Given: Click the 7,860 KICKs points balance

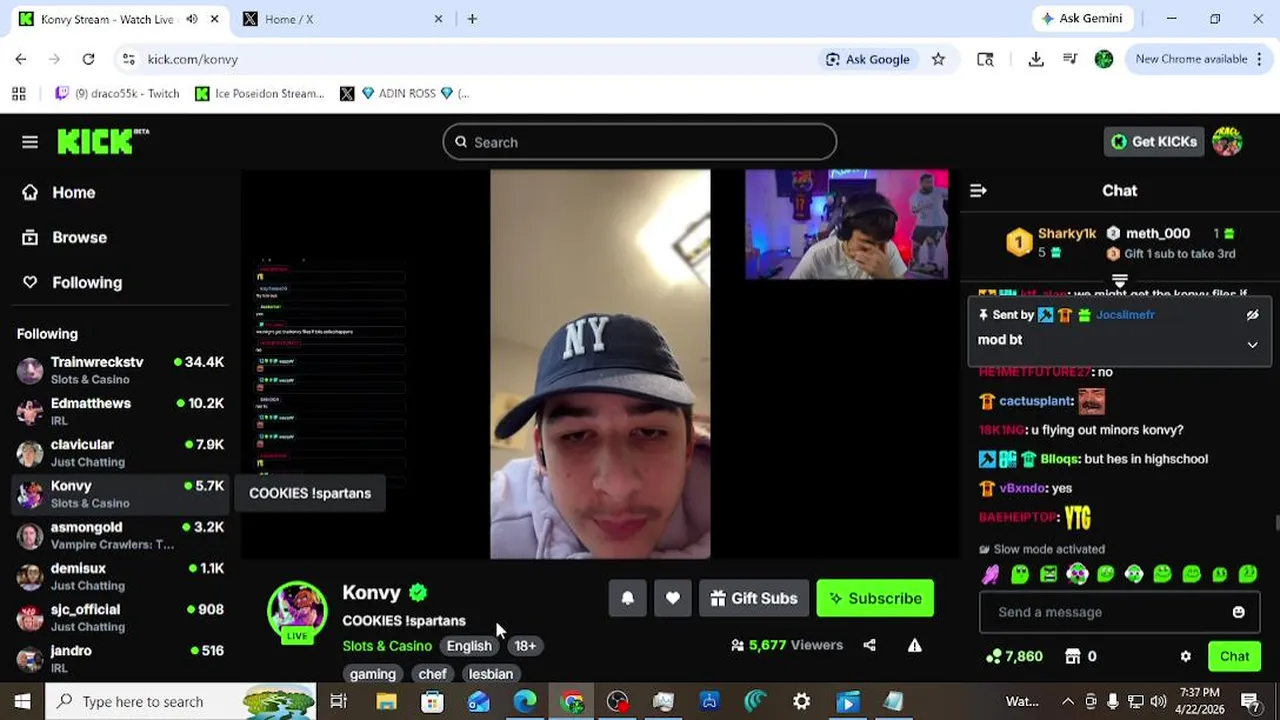Looking at the screenshot, I should [x=1014, y=656].
